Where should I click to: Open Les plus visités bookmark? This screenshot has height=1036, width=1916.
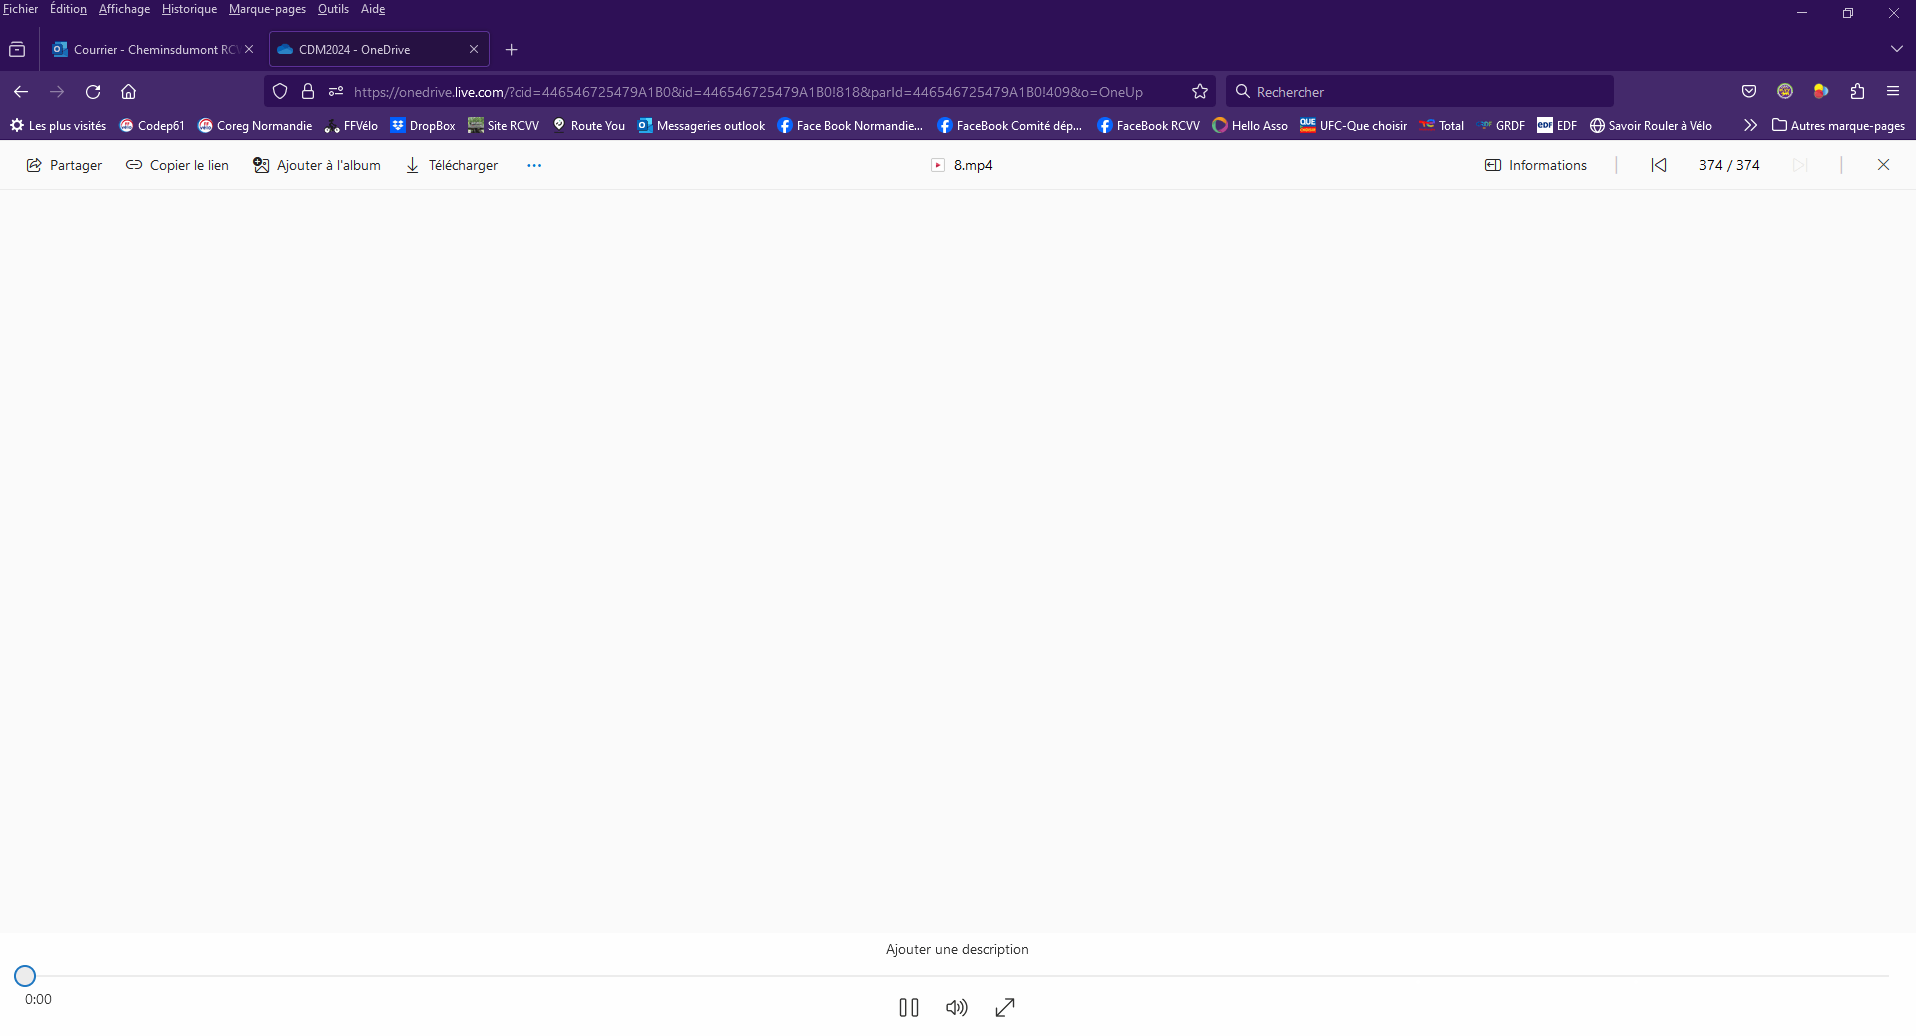tap(58, 125)
